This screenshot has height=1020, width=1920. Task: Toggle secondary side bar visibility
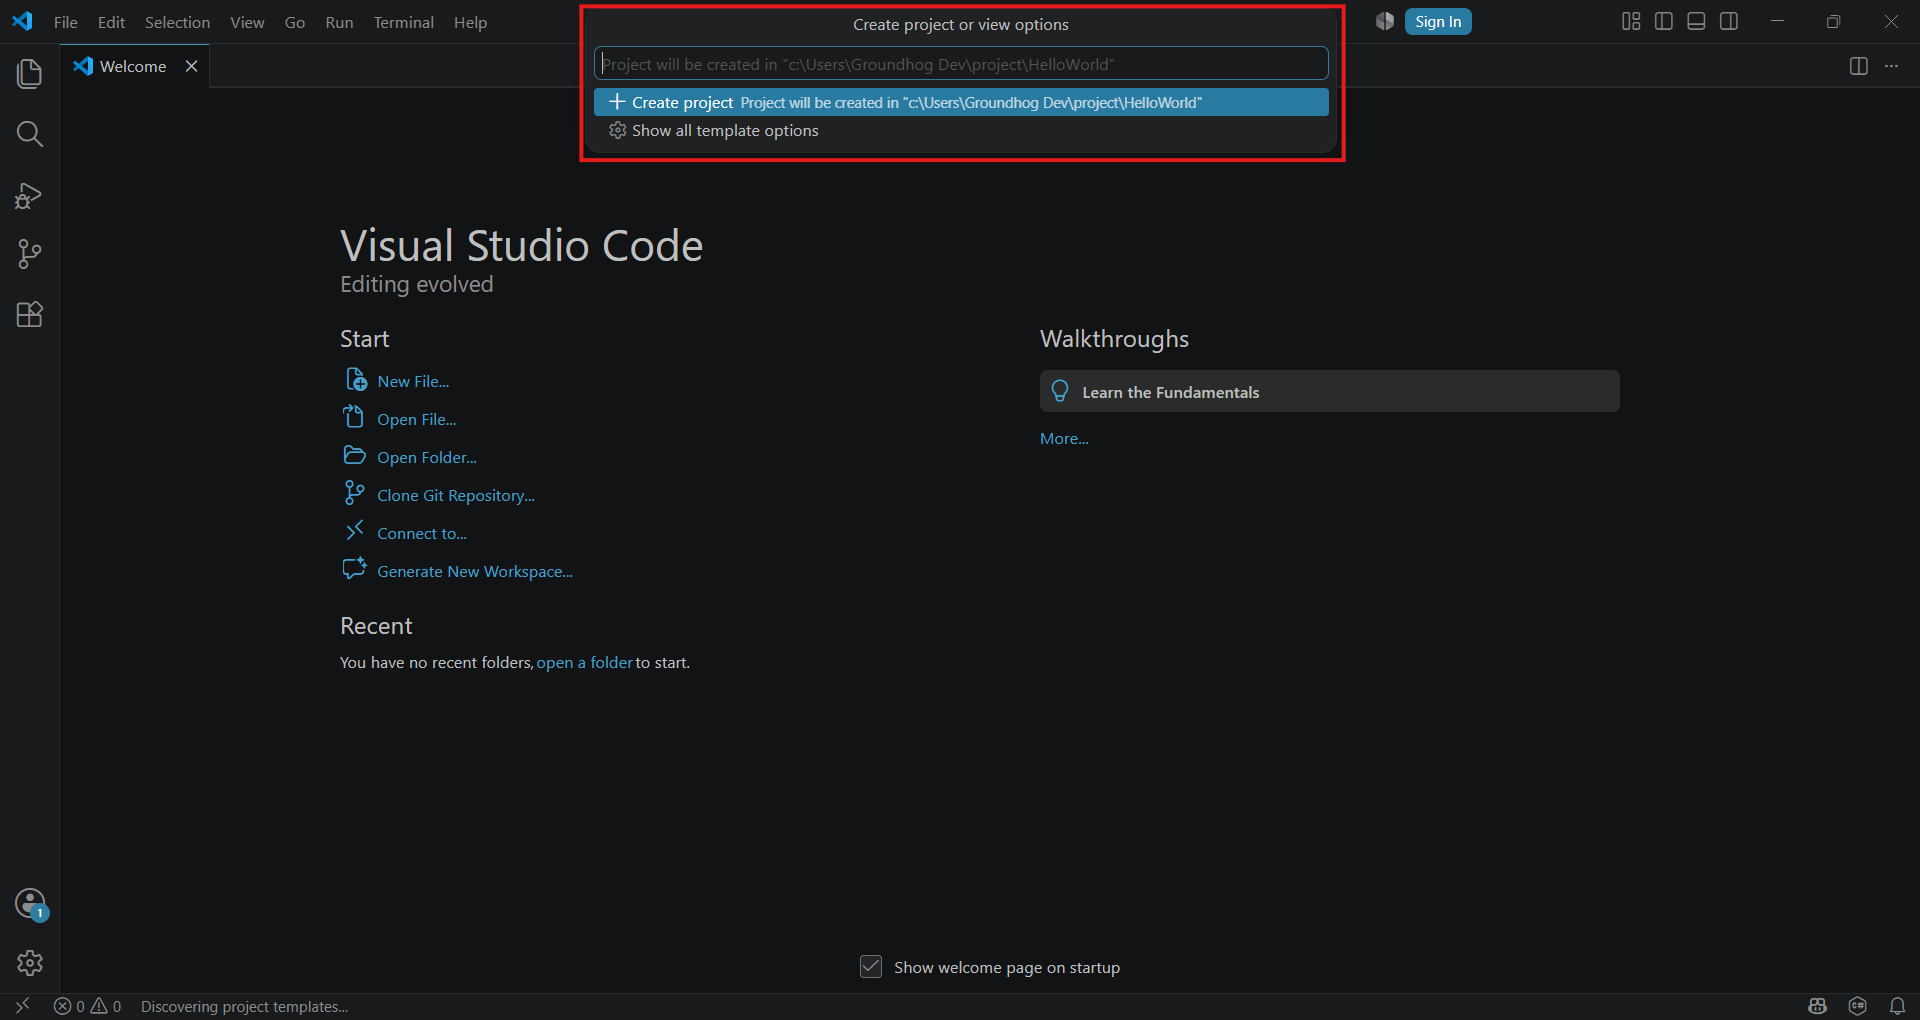coord(1729,22)
